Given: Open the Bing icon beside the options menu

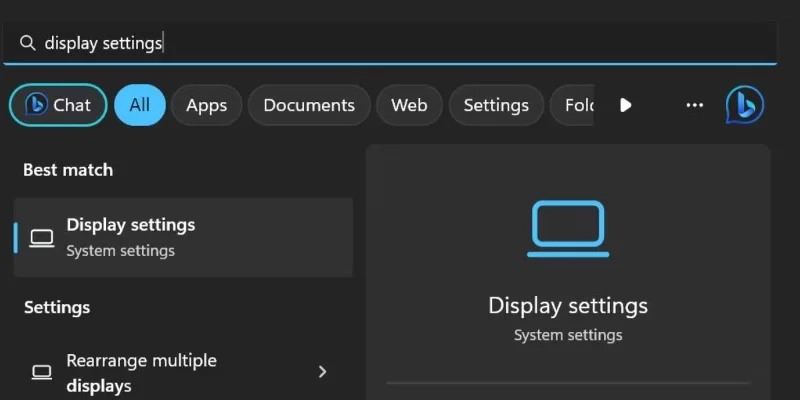Looking at the screenshot, I should pyautogui.click(x=745, y=105).
